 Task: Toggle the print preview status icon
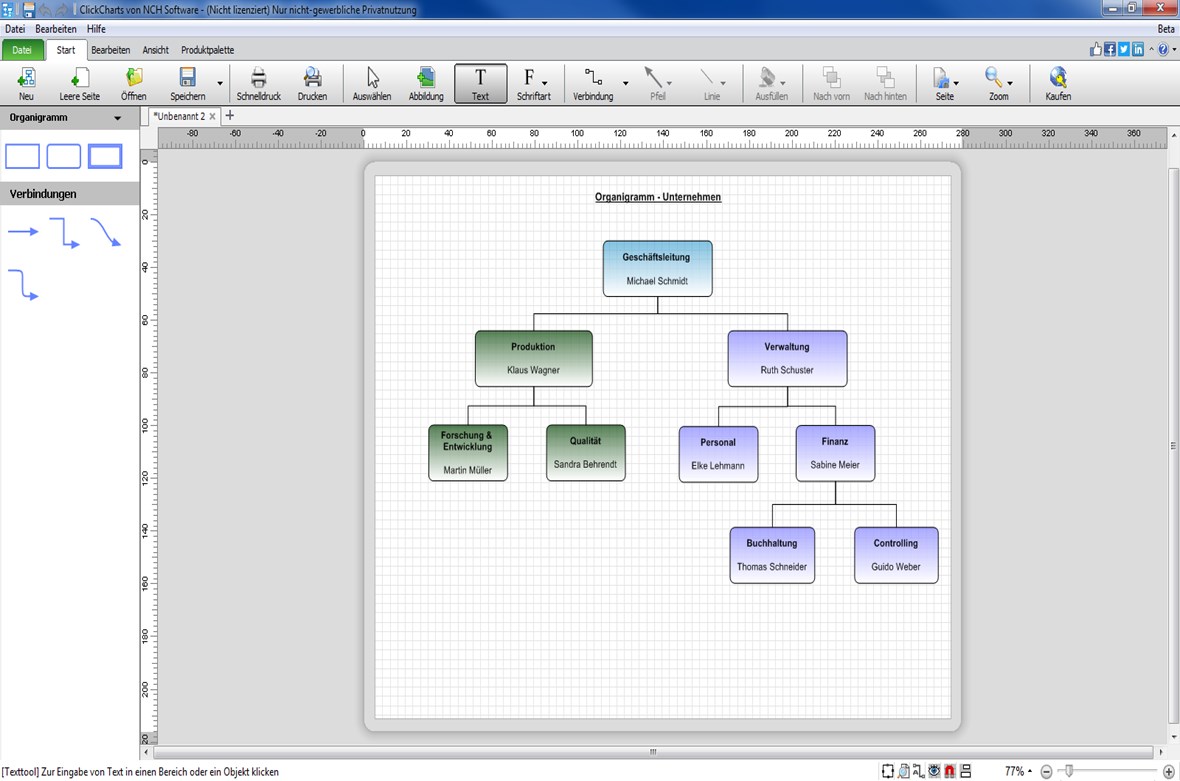(x=903, y=771)
